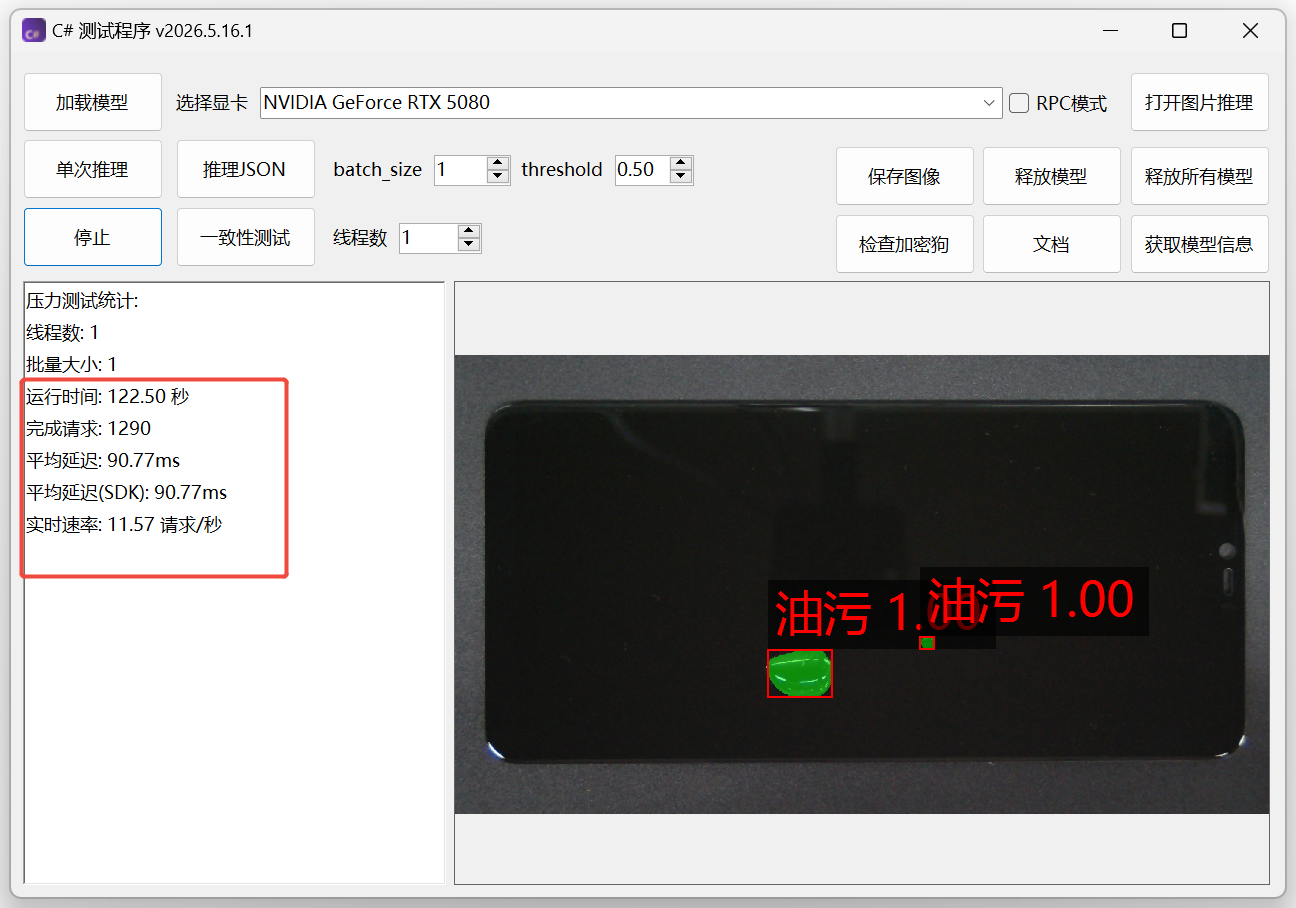Focus the 线程数 input field
The width and height of the screenshot is (1296, 908).
click(x=428, y=238)
